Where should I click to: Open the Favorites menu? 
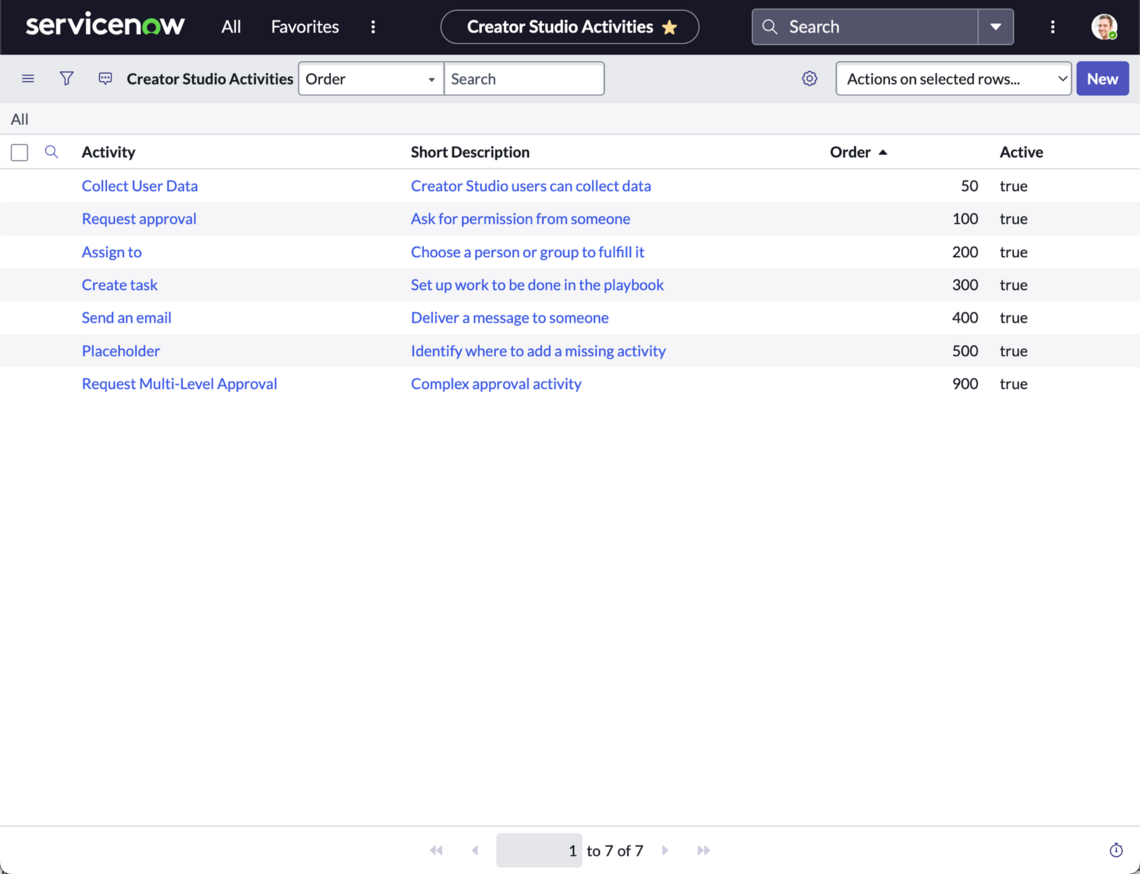click(x=305, y=27)
